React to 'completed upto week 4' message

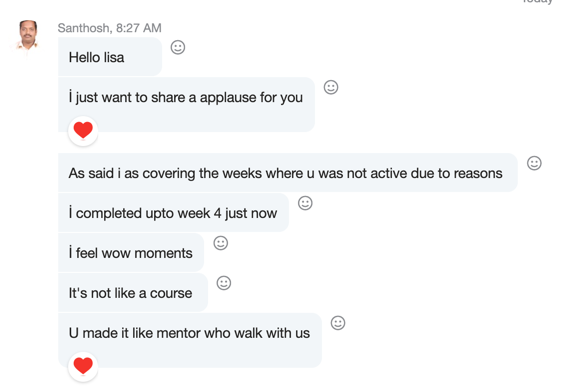[x=305, y=203]
